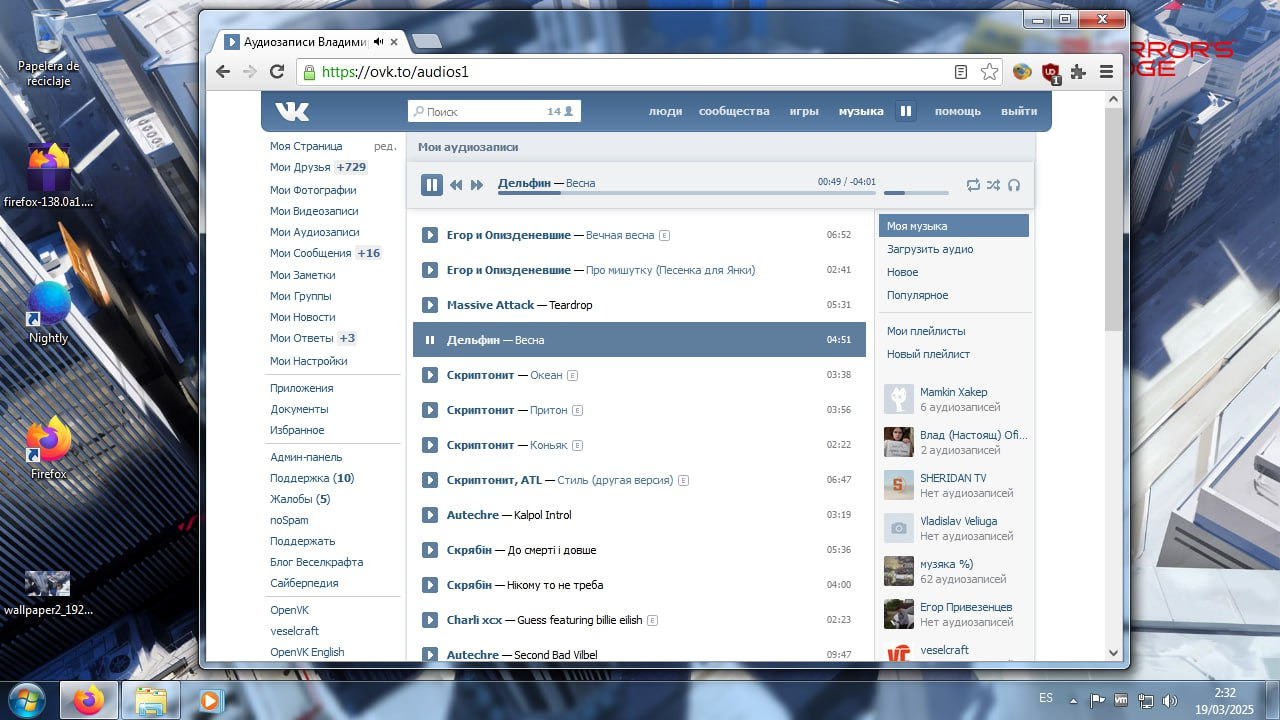The width and height of the screenshot is (1280, 720).
Task: Open File Explorer from the taskbar
Action: point(150,700)
